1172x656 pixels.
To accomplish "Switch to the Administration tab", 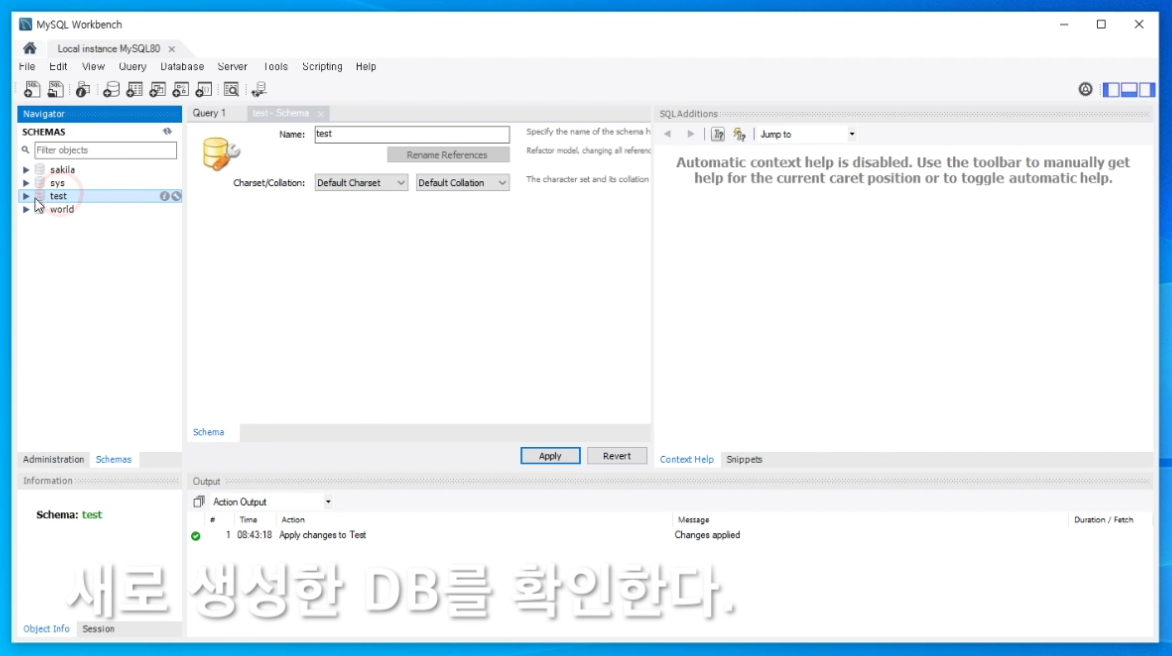I will [x=53, y=459].
